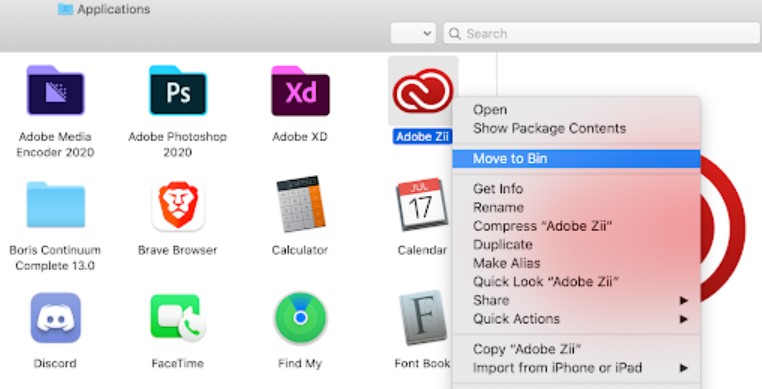Click the magnifier icon in Search field

455,34
